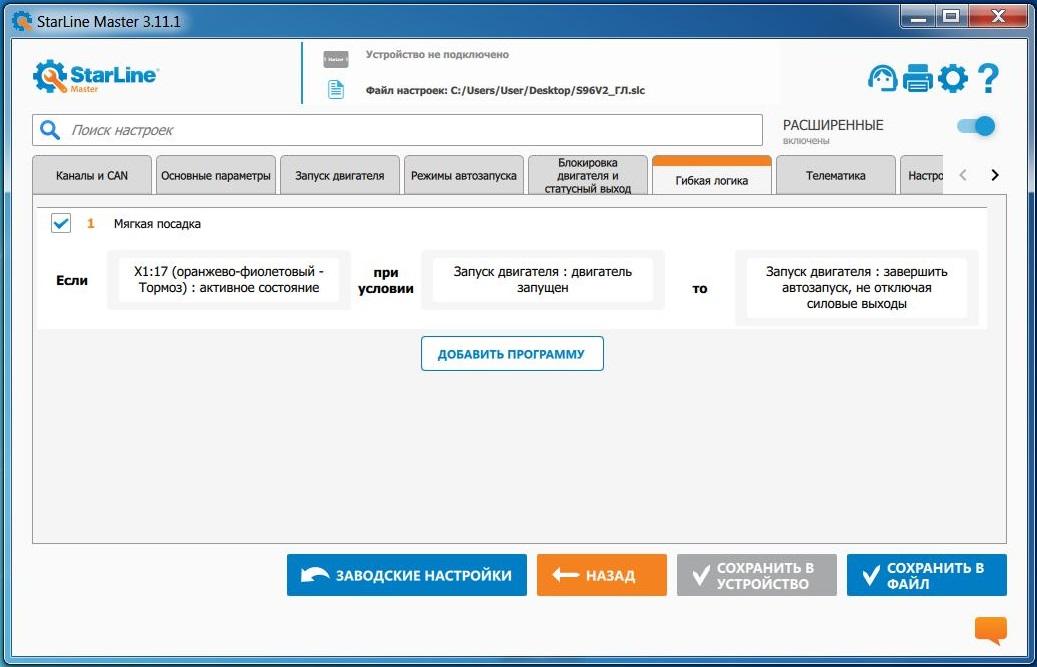
Task: Uncheck the Мягкая посадка program checkbox
Action: (x=61, y=224)
